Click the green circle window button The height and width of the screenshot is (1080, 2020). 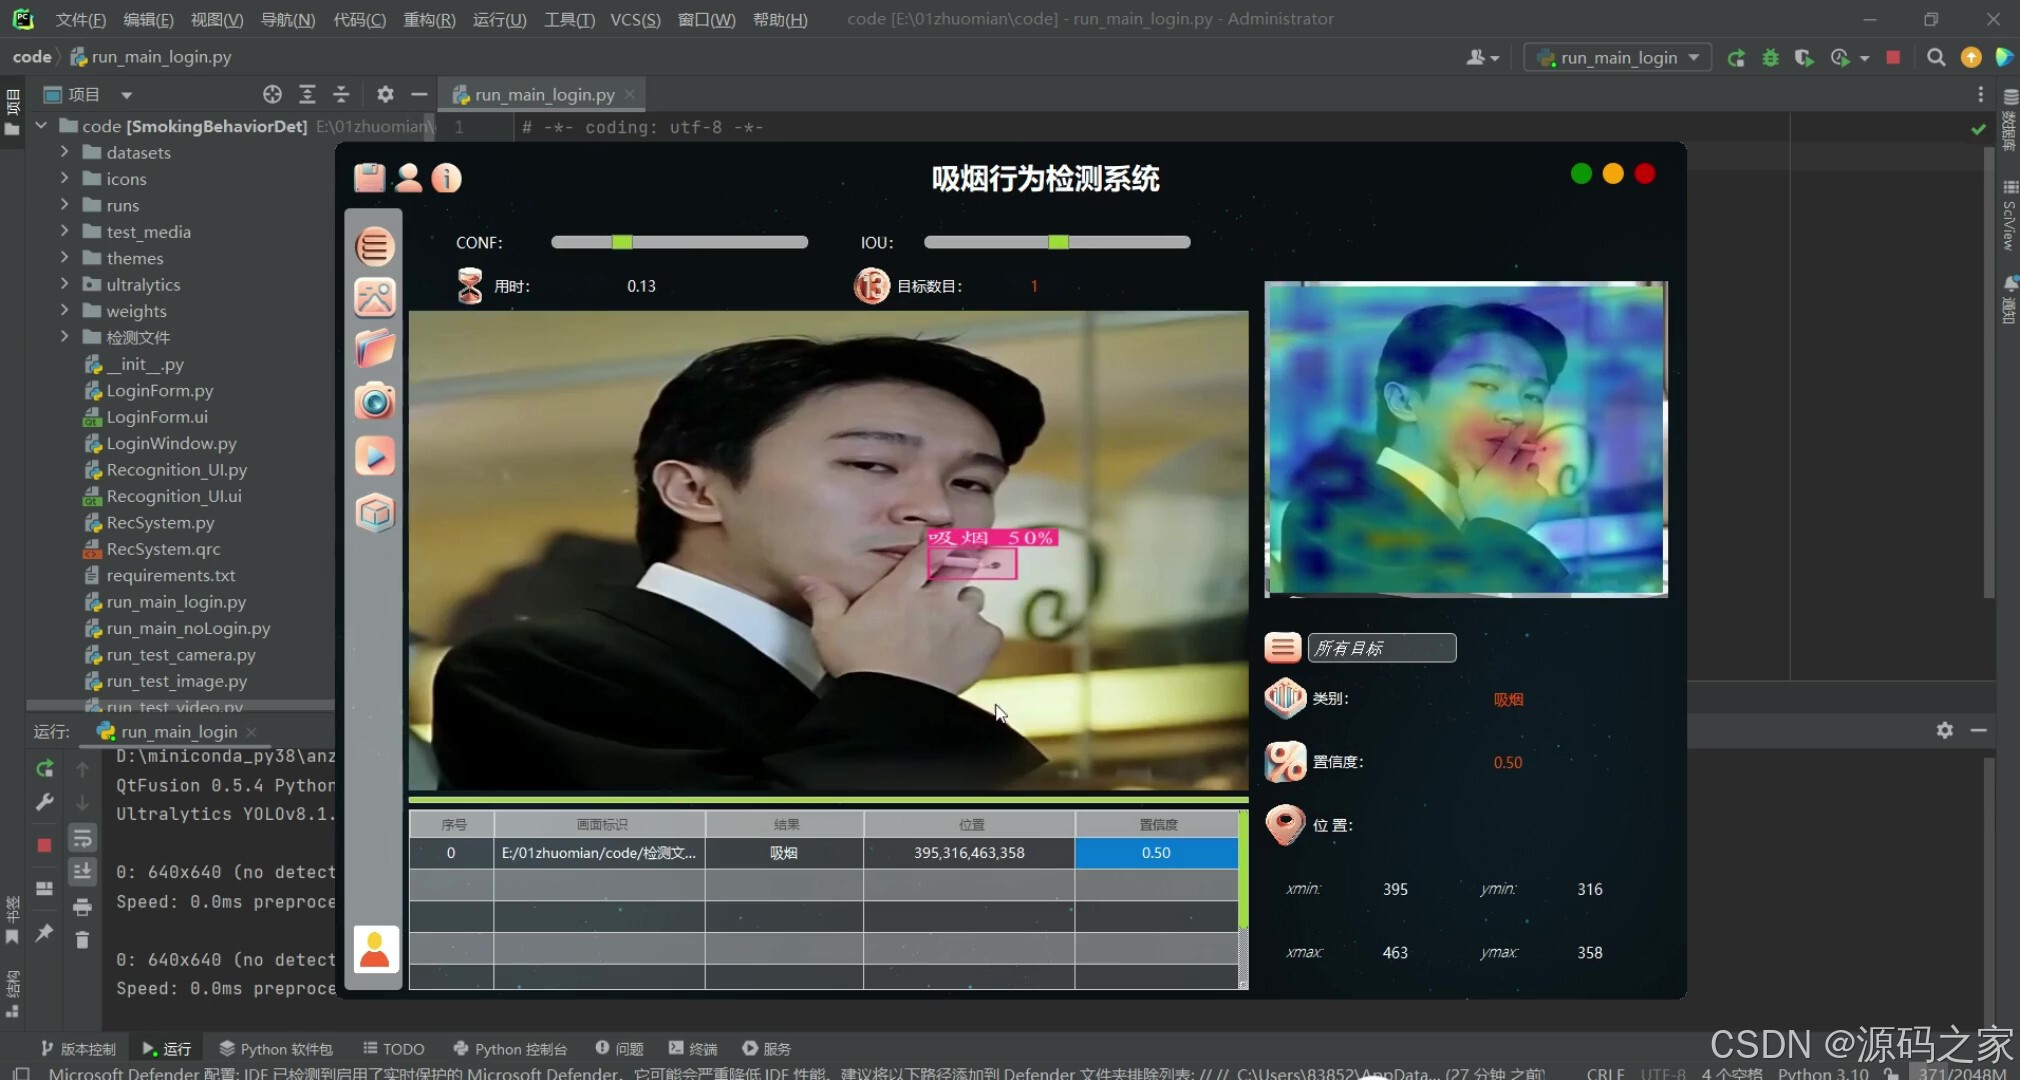tap(1581, 174)
